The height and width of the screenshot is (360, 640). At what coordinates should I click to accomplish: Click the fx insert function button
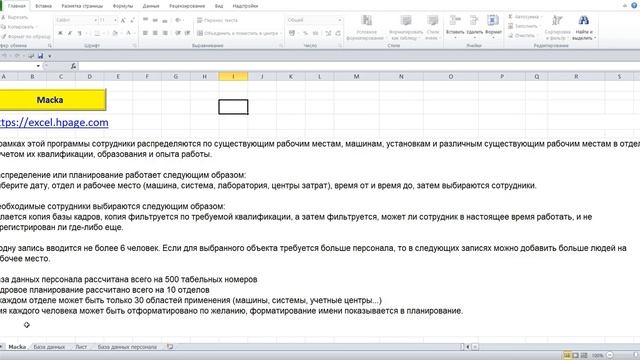73,66
